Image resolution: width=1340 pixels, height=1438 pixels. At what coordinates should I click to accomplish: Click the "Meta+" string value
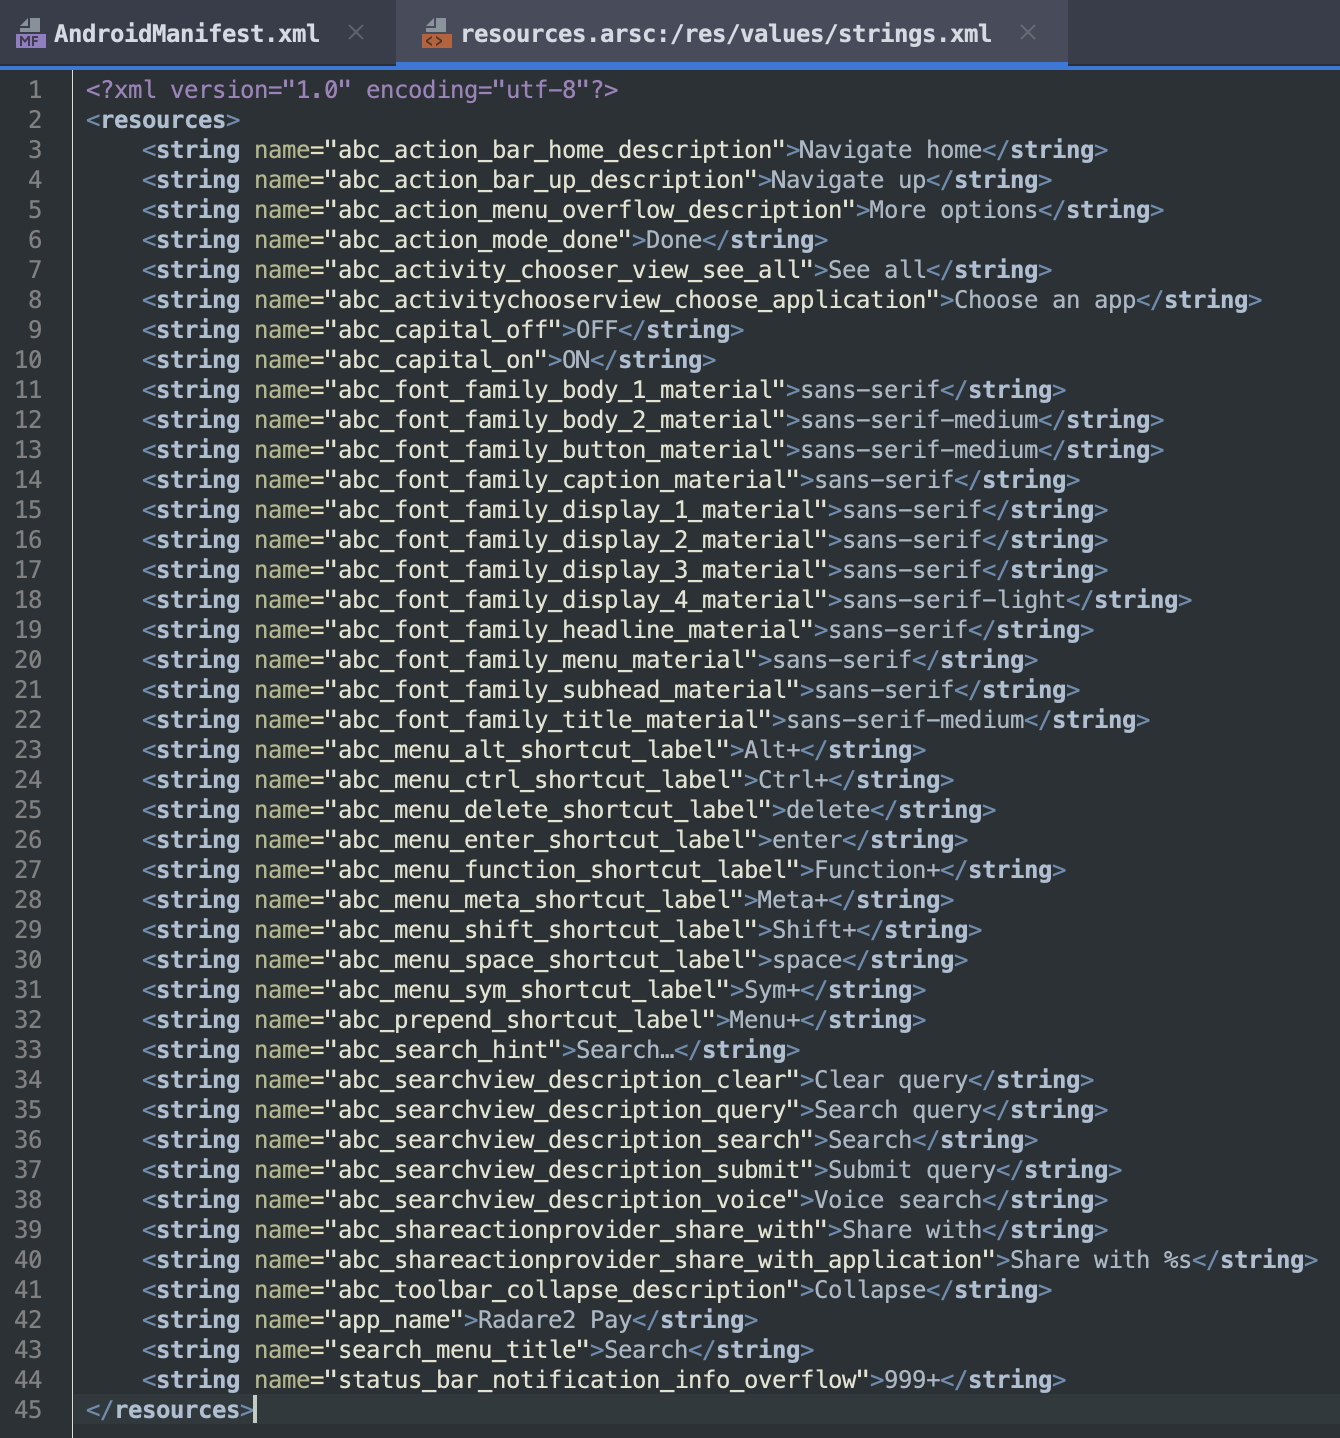click(x=793, y=900)
